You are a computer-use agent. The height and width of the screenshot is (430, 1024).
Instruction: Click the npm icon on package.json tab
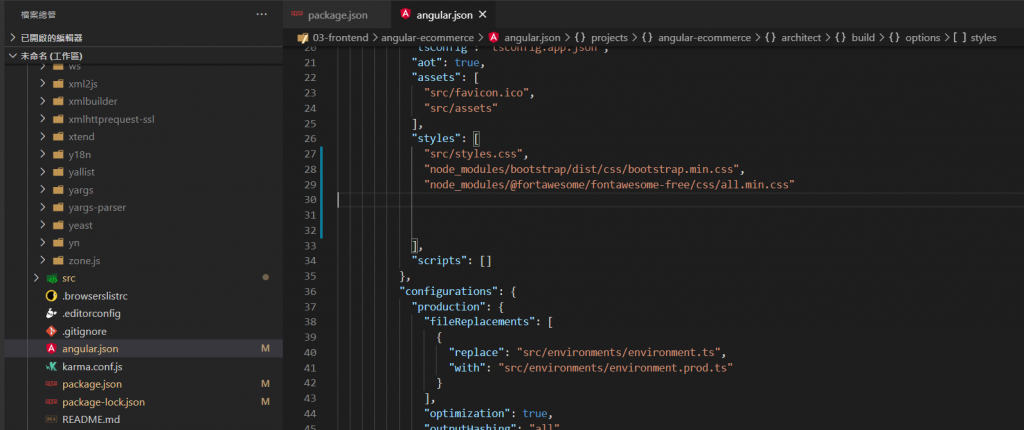point(297,14)
